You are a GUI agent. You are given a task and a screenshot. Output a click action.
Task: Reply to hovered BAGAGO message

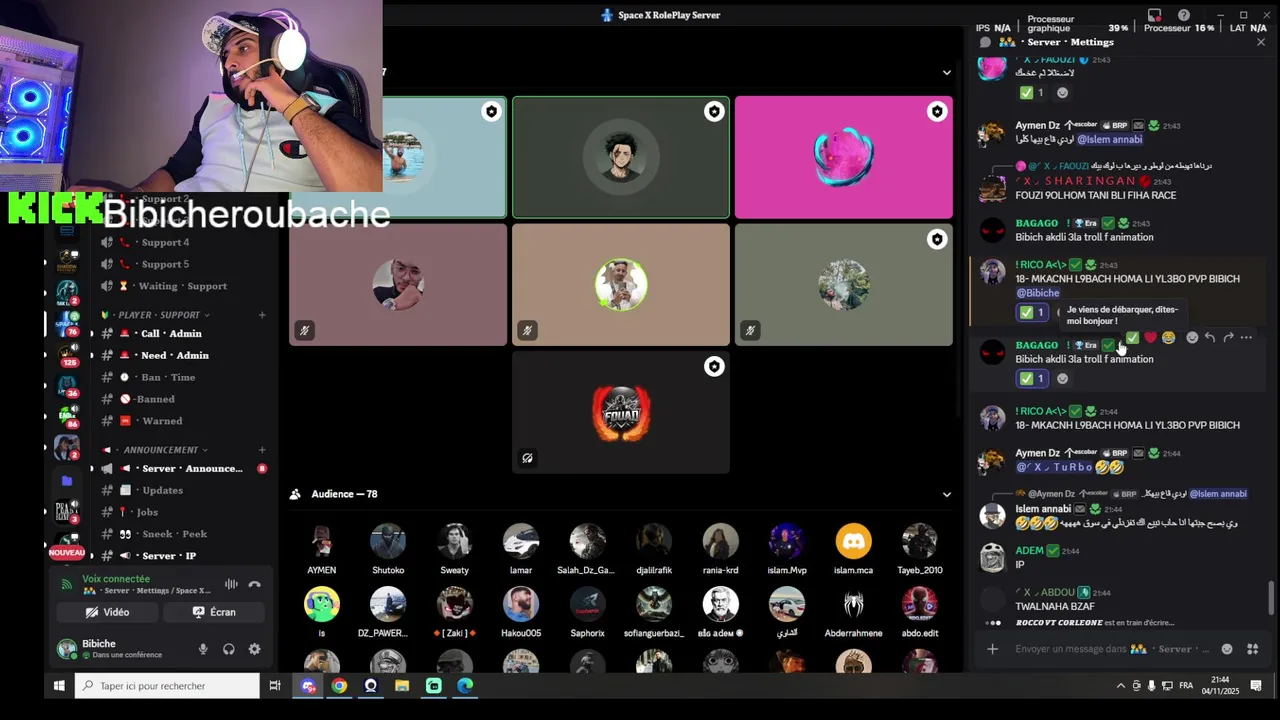(x=1209, y=338)
